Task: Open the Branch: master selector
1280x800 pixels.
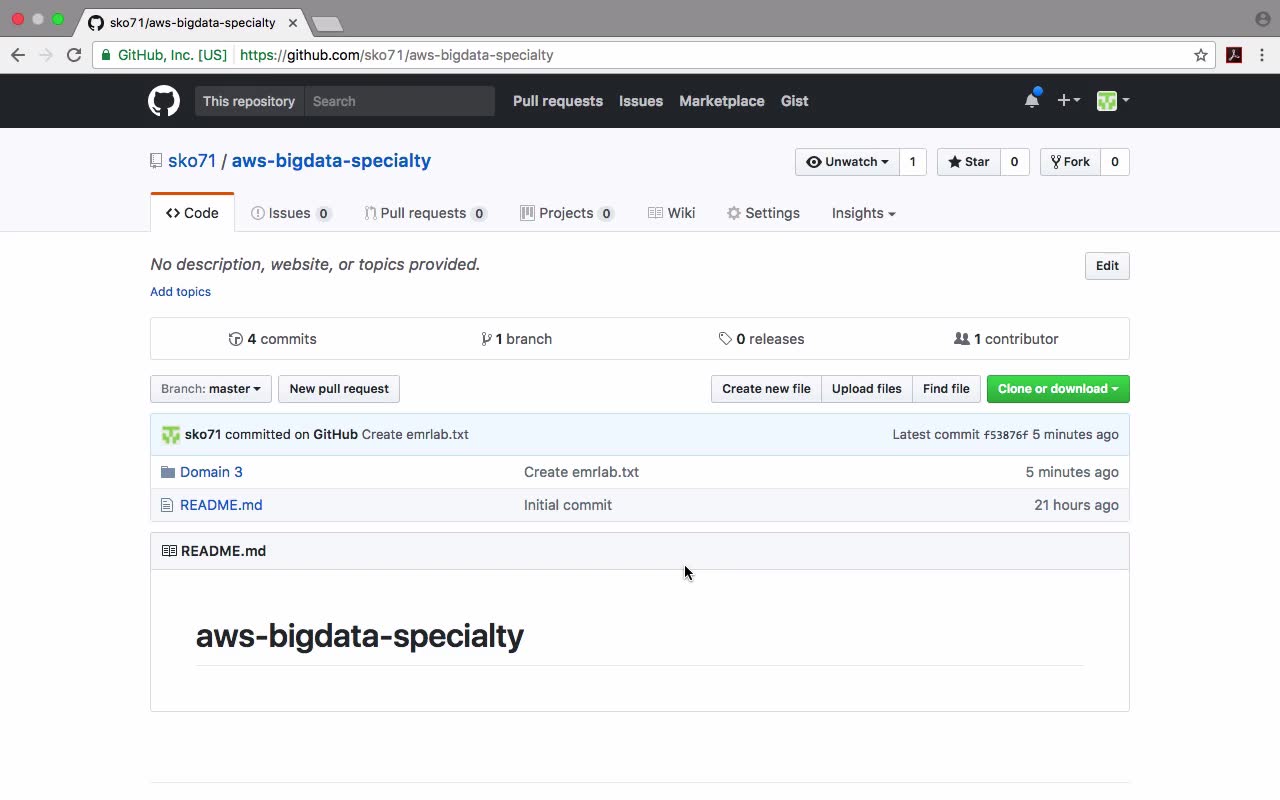Action: coord(211,389)
